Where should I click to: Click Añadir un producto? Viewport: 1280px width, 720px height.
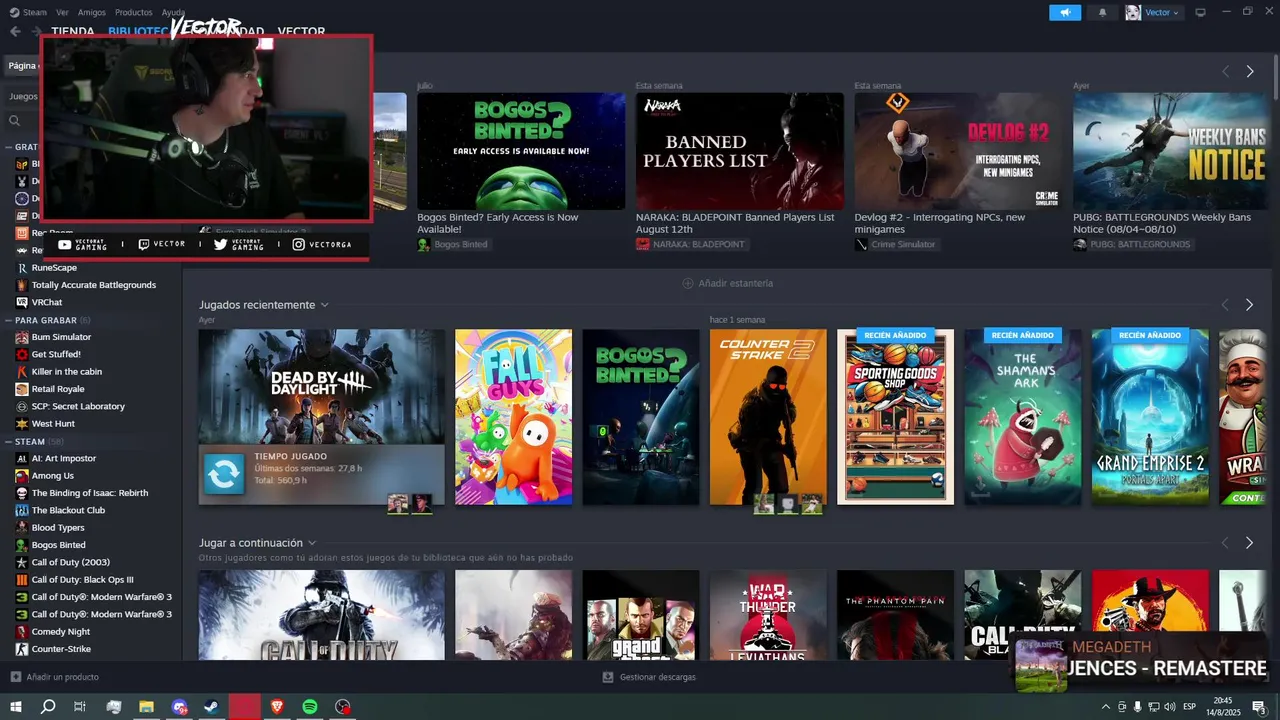pos(62,677)
